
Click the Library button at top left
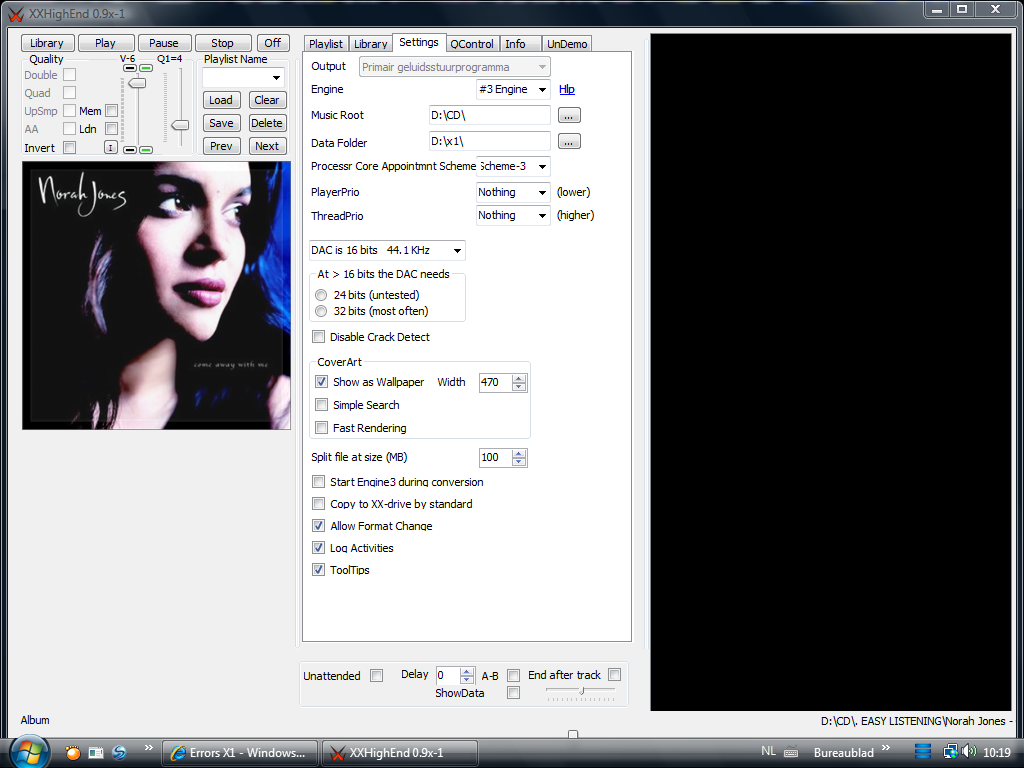(46, 43)
